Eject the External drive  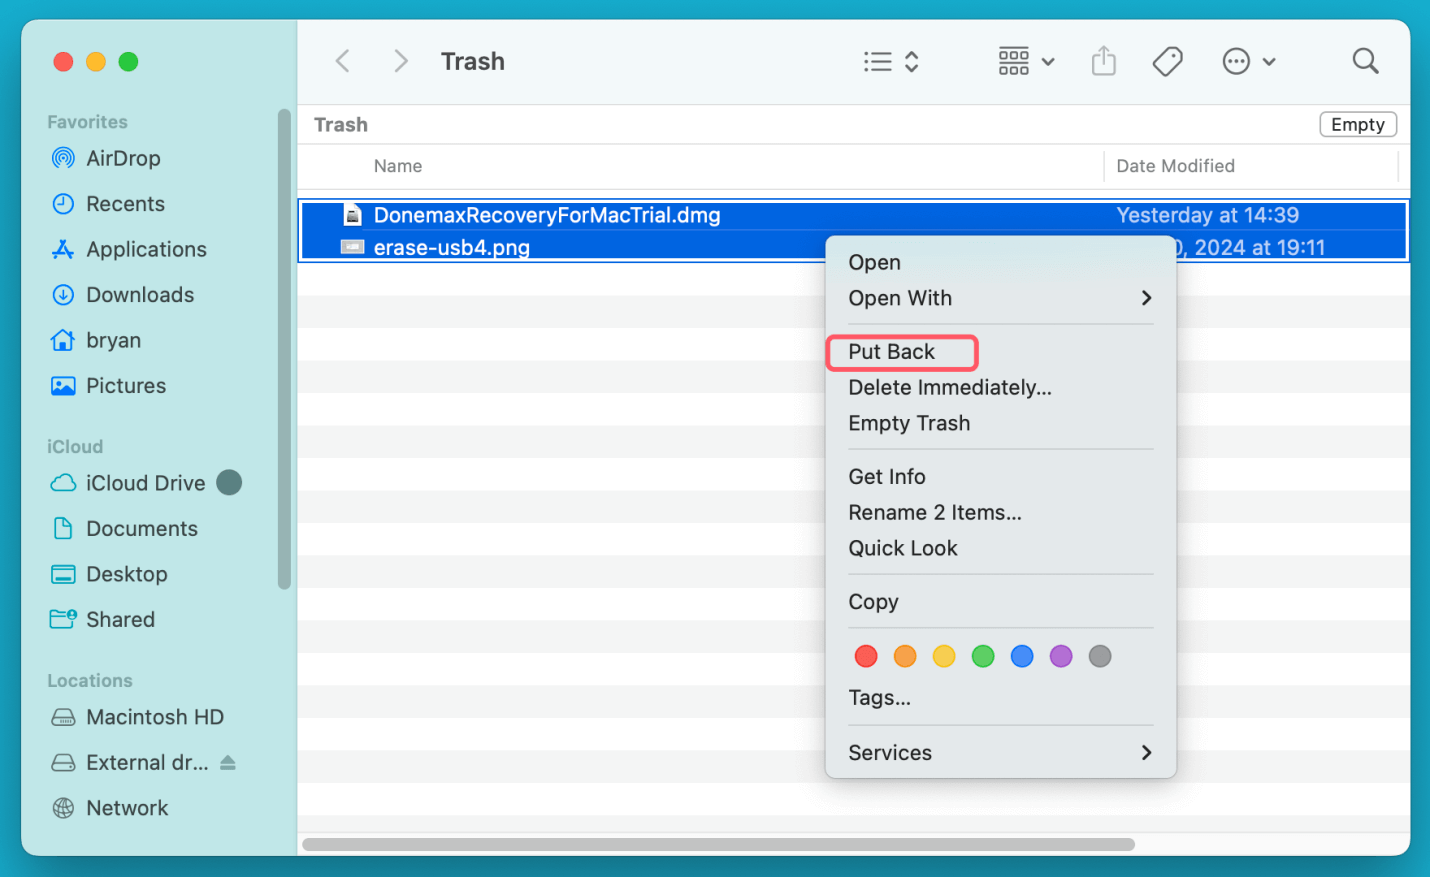pos(228,762)
